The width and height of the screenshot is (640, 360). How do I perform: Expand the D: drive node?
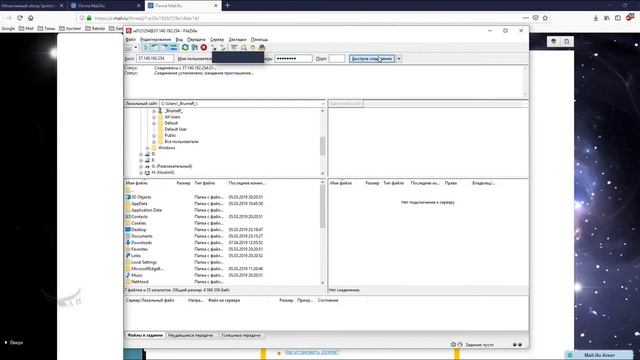click(x=141, y=154)
